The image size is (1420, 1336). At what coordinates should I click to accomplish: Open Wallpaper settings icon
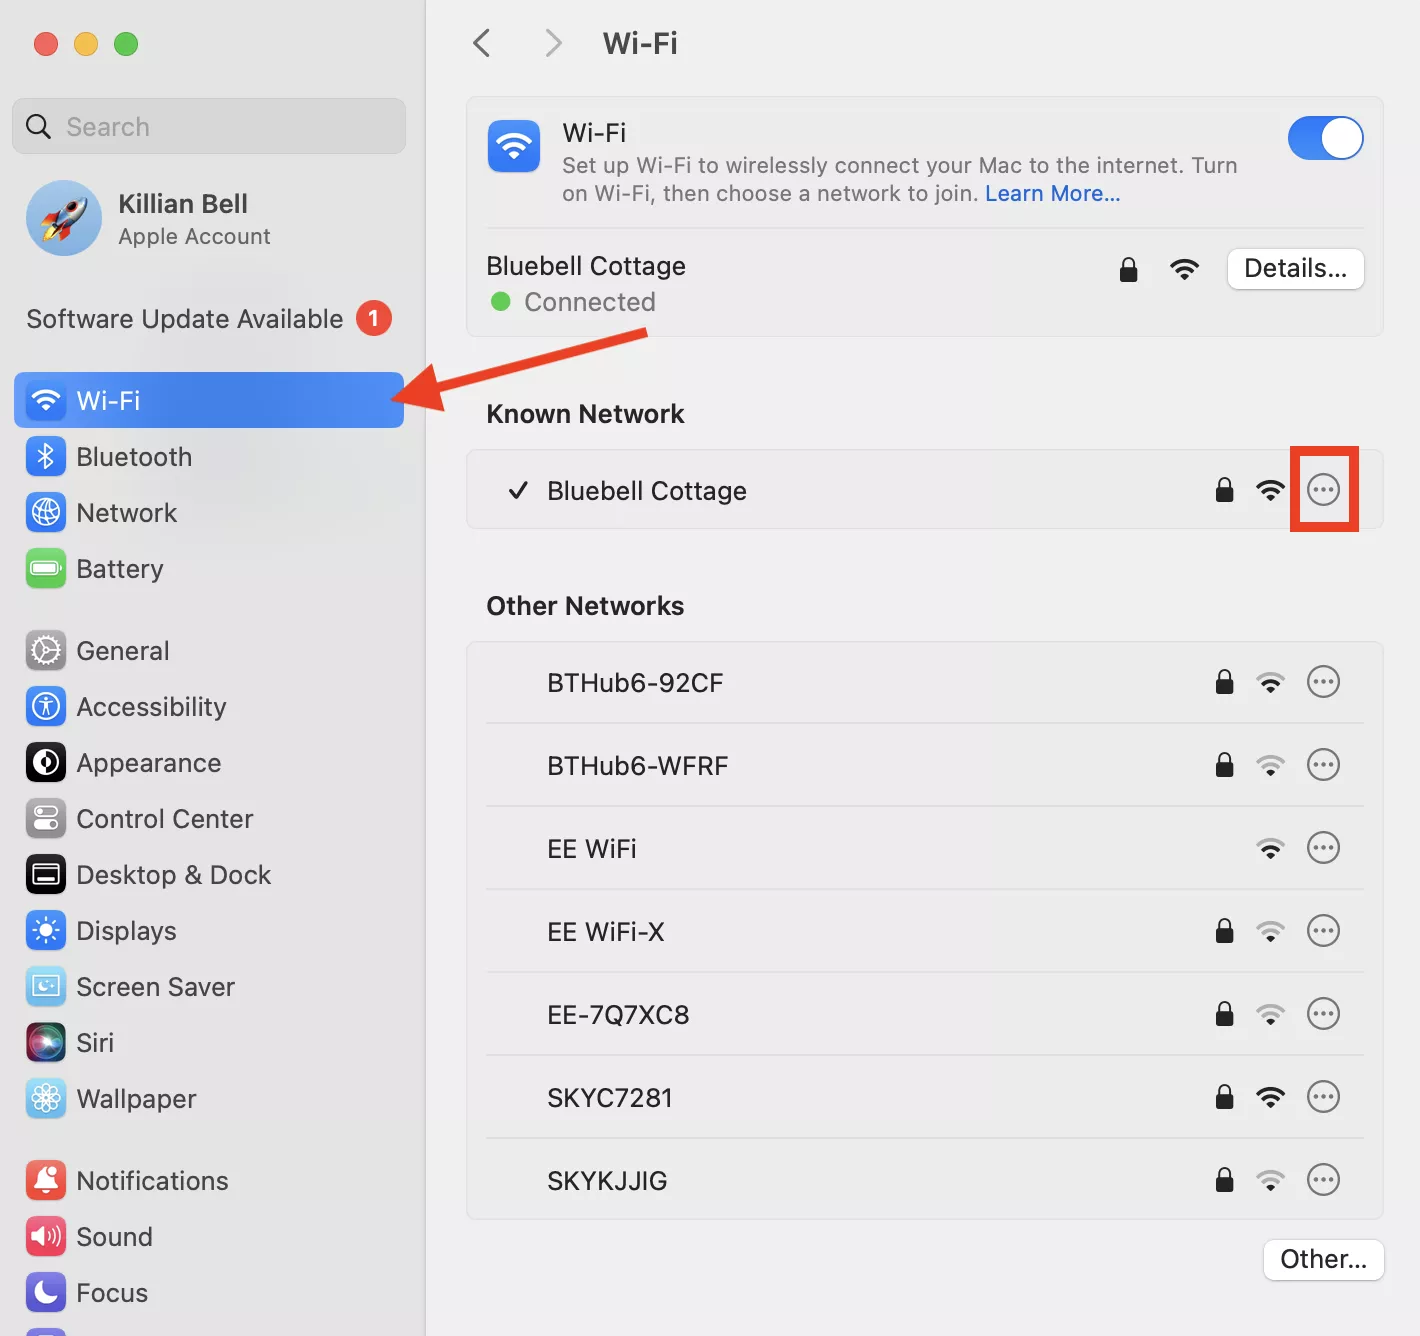tap(46, 1099)
